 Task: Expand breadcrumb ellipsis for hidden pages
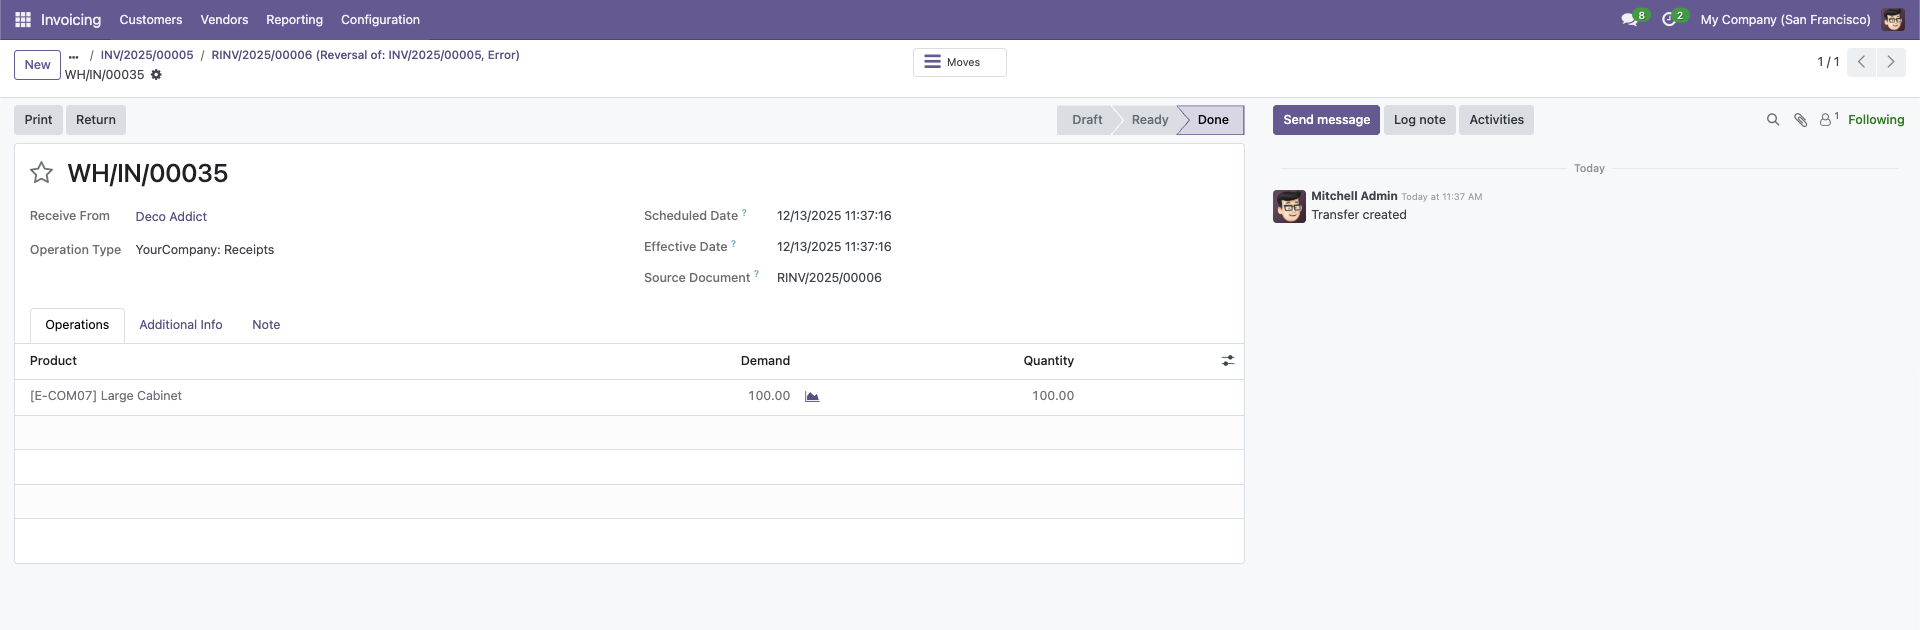point(74,56)
